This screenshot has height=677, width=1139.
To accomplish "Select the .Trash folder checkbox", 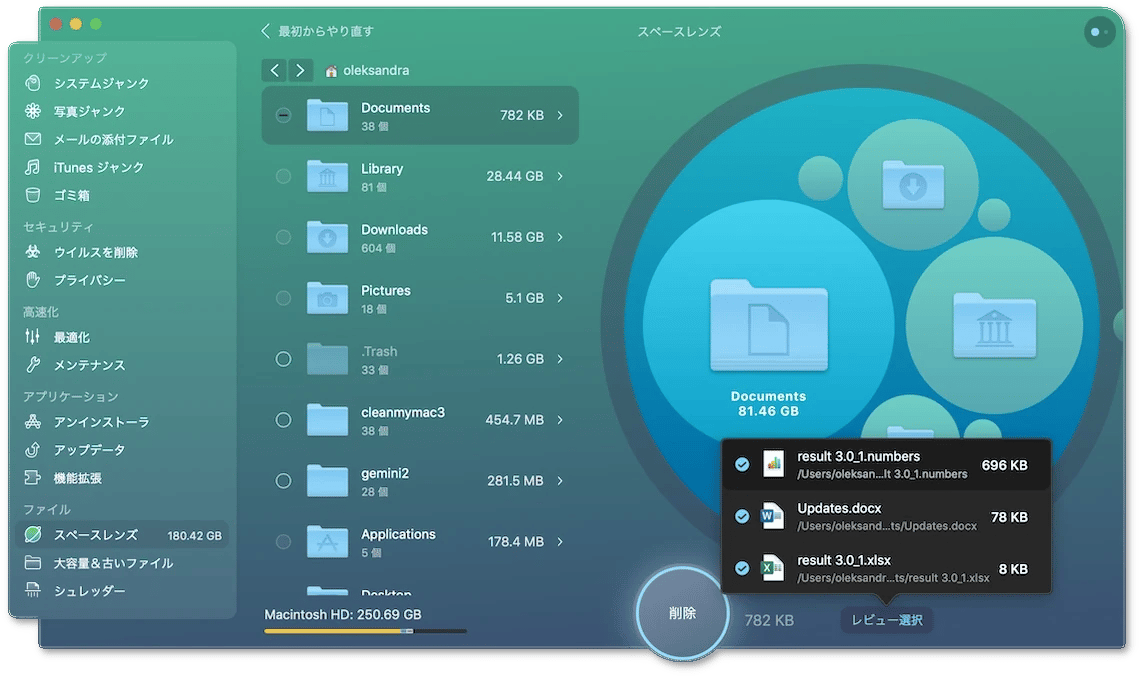I will point(283,359).
